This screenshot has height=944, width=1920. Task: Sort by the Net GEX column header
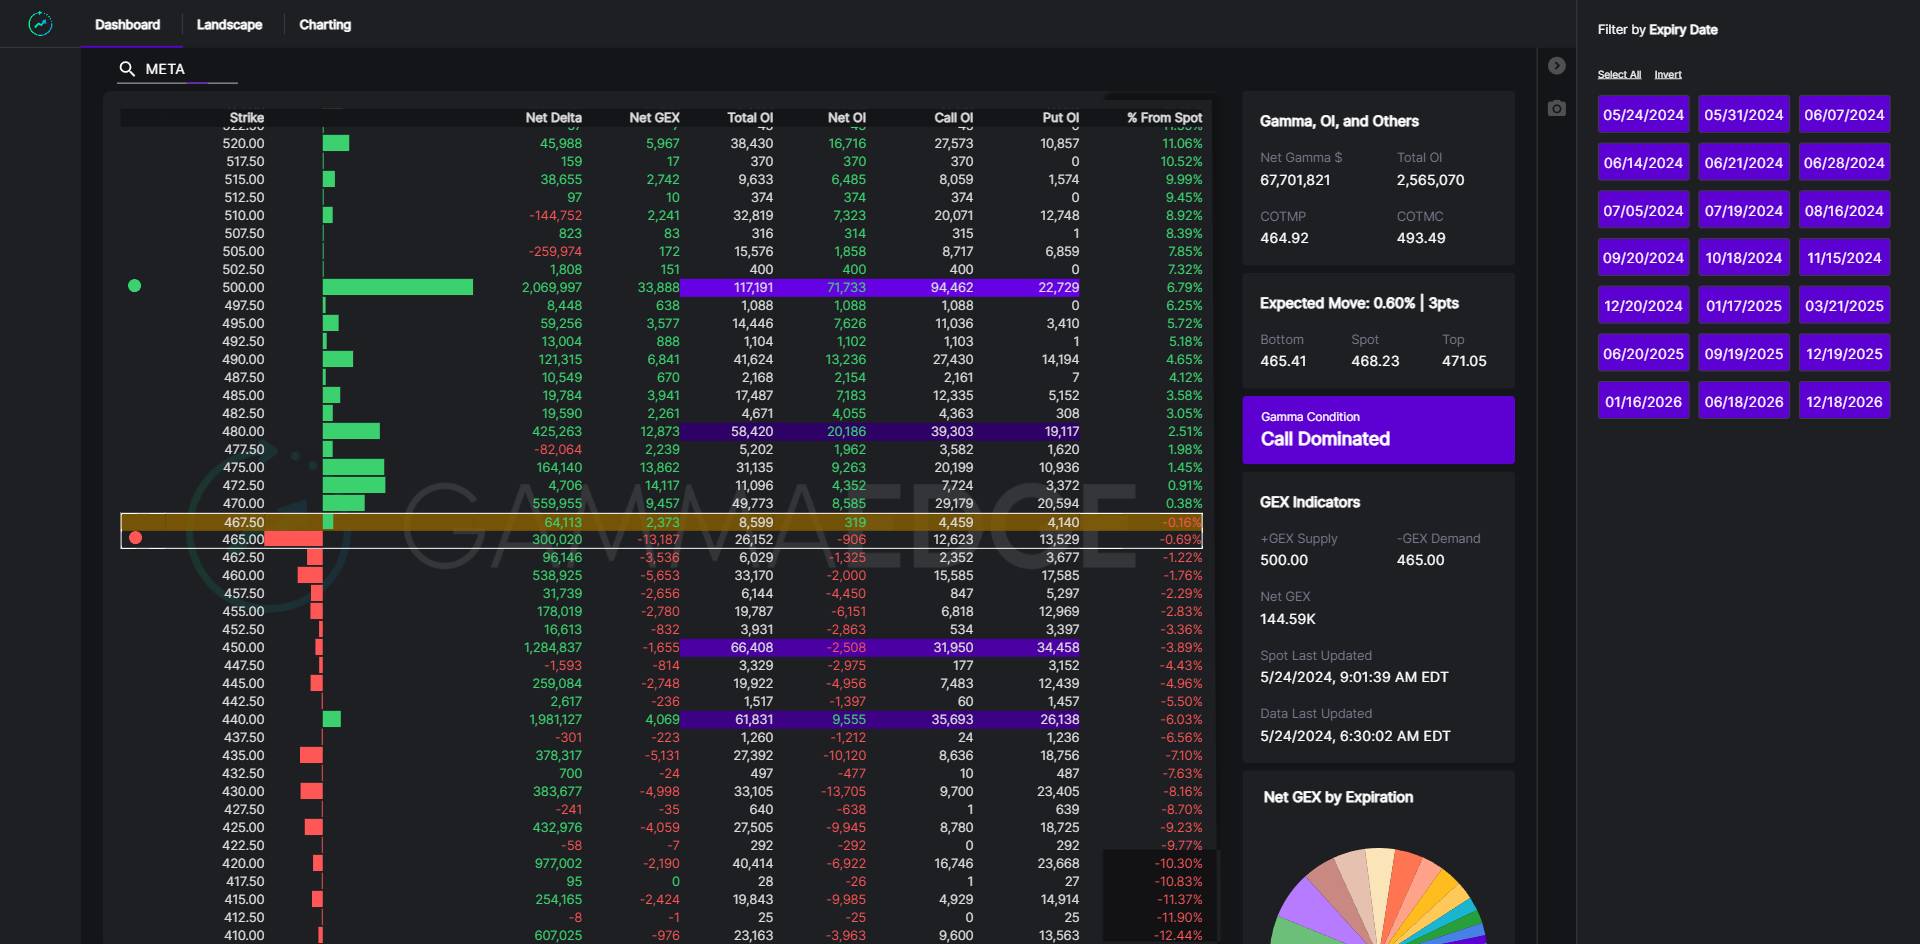654,118
